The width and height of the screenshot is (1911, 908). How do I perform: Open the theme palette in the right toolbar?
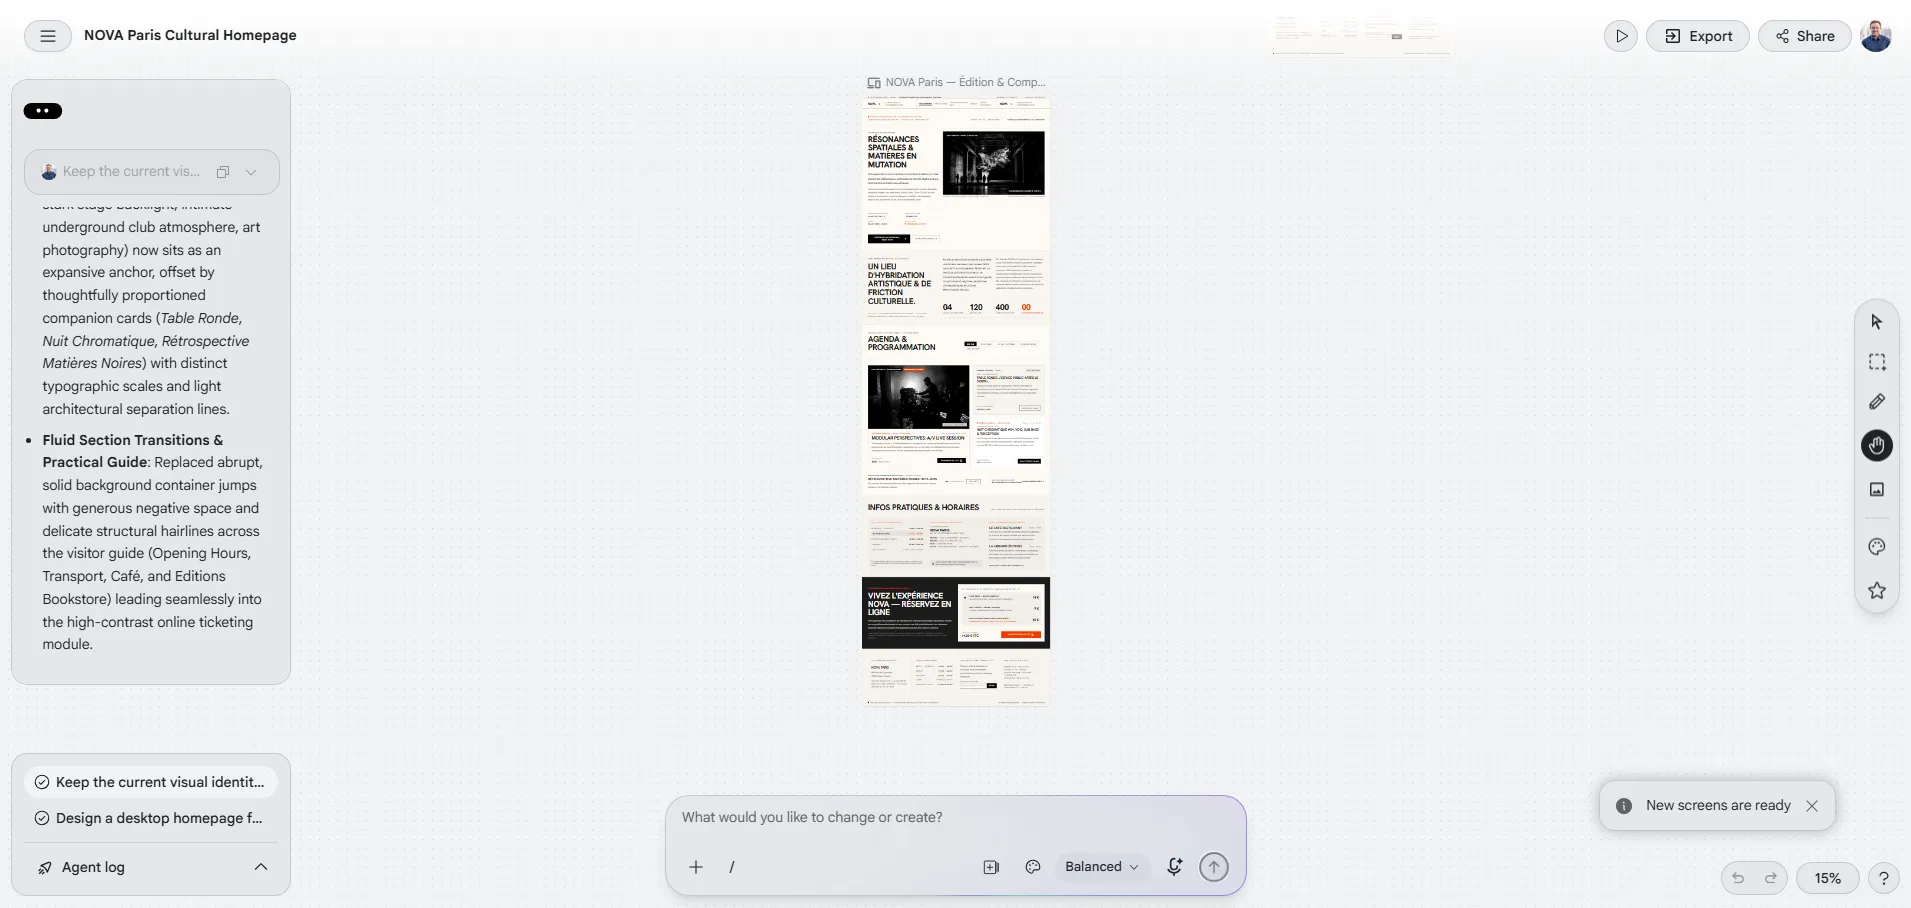(x=1877, y=547)
